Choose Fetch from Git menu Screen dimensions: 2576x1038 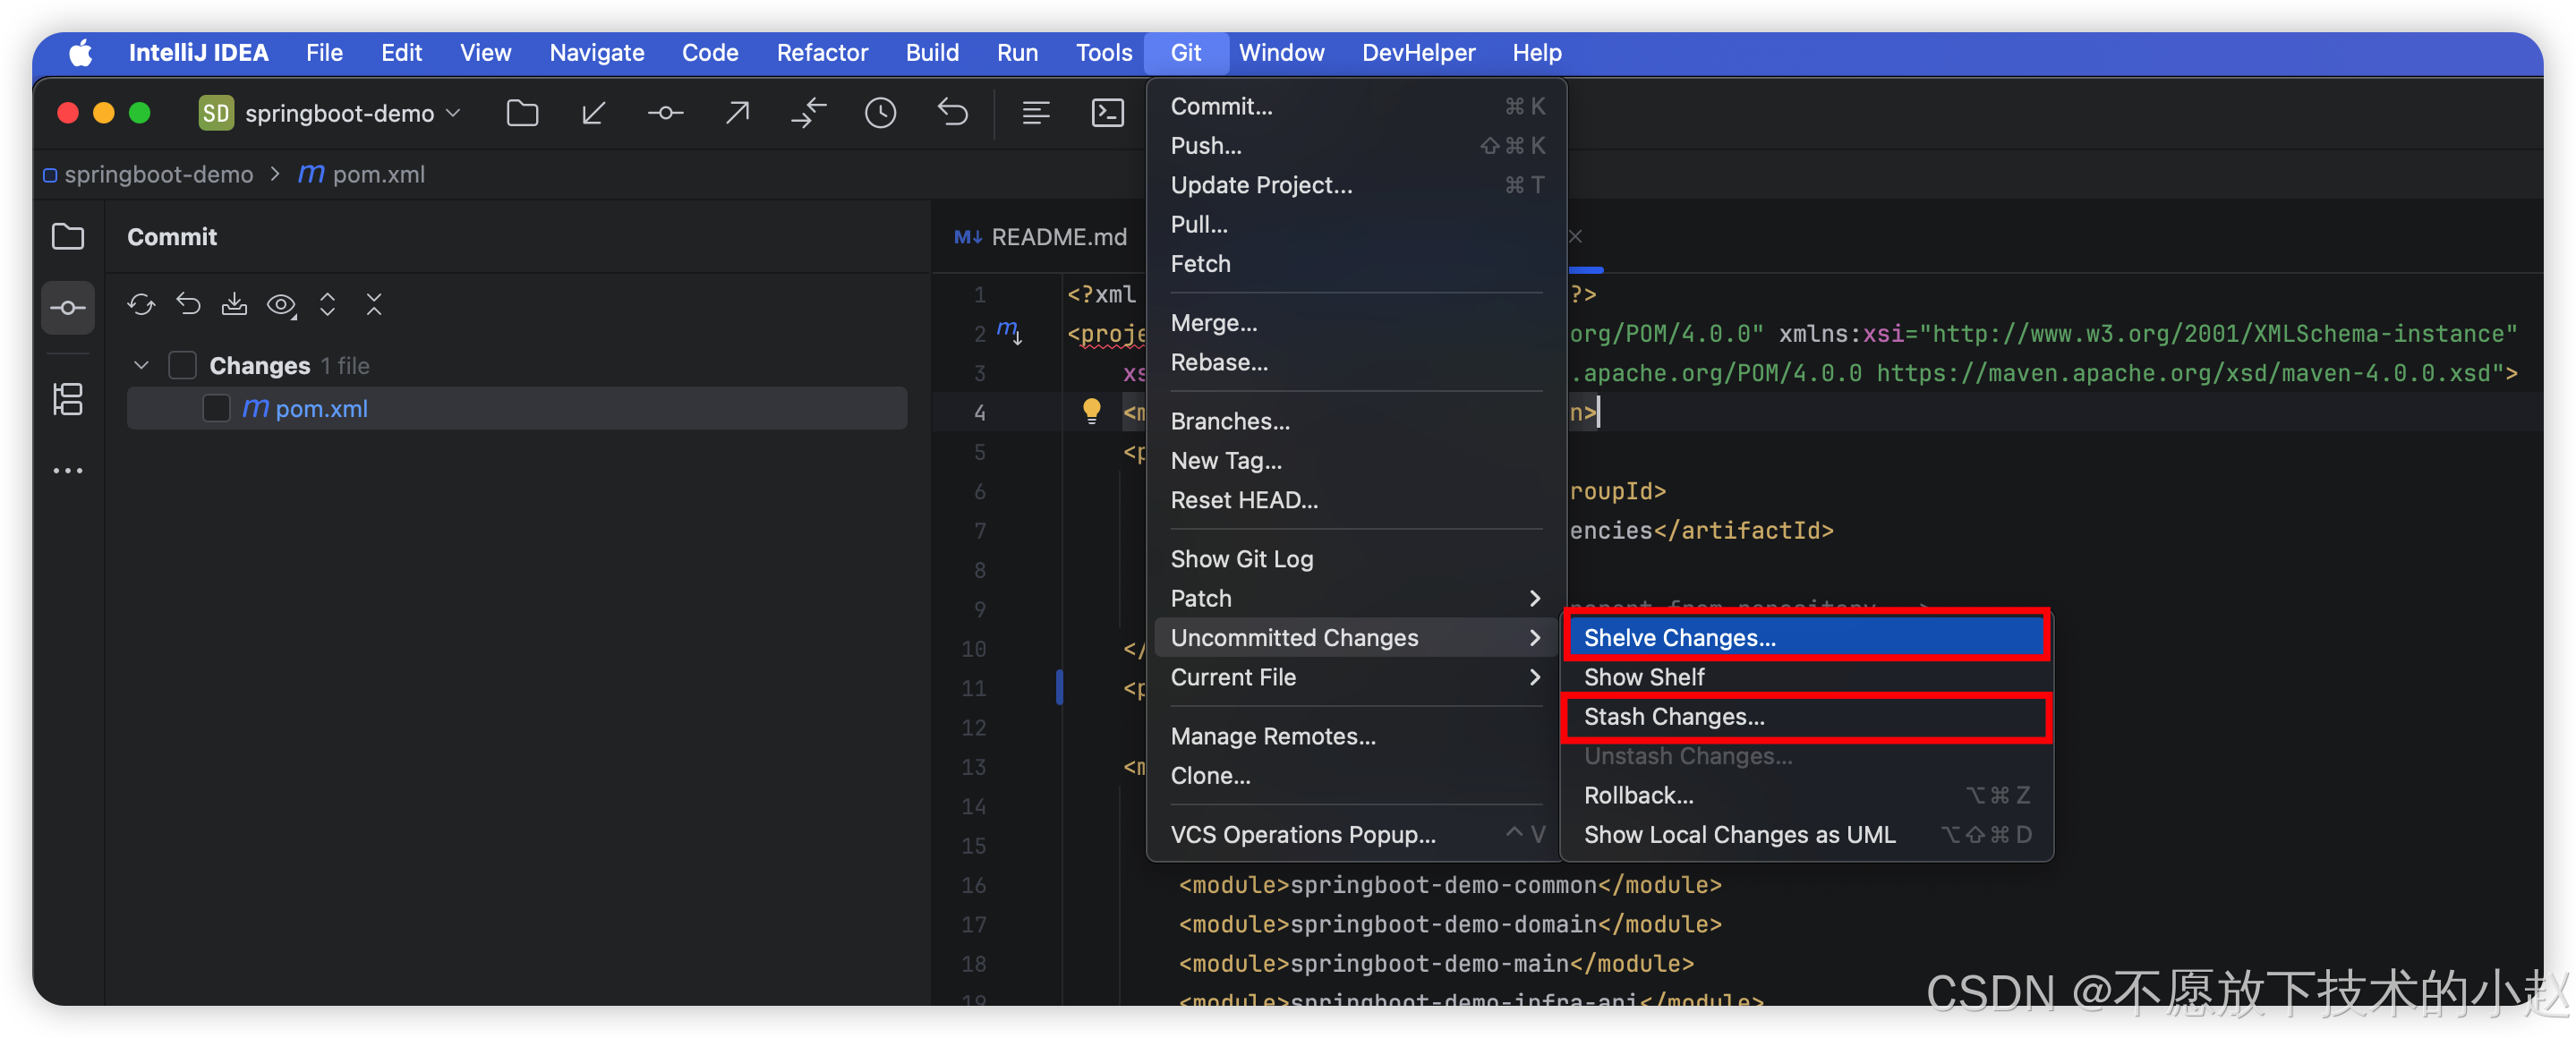point(1355,264)
